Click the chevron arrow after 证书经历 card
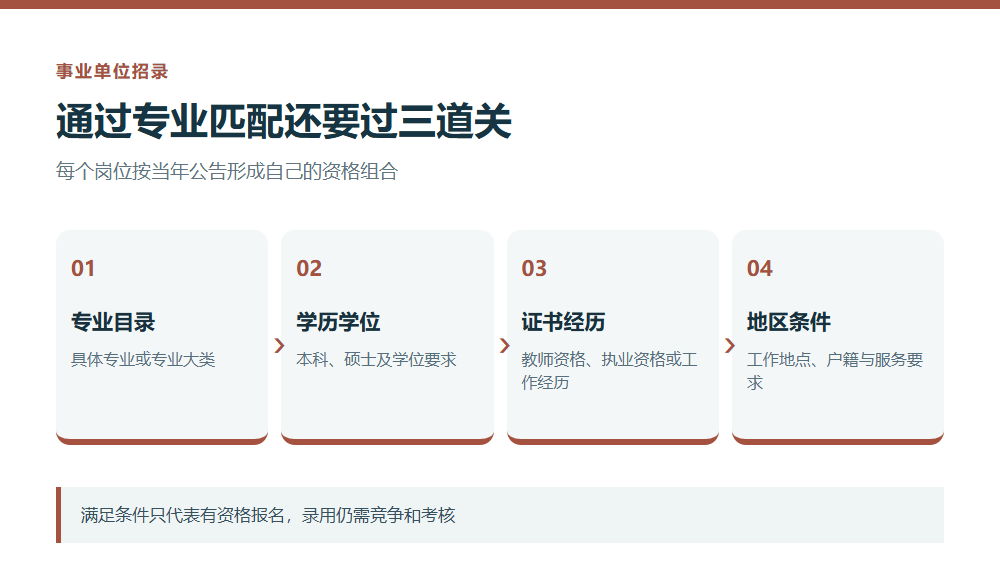 [730, 346]
